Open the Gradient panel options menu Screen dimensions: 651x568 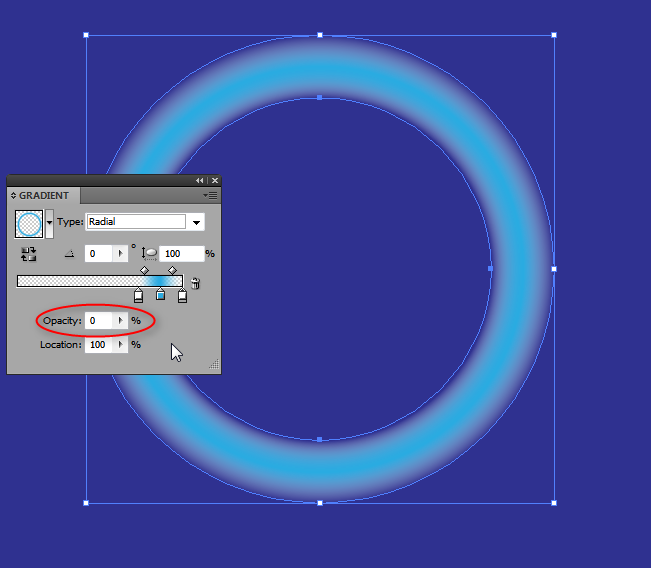point(212,196)
